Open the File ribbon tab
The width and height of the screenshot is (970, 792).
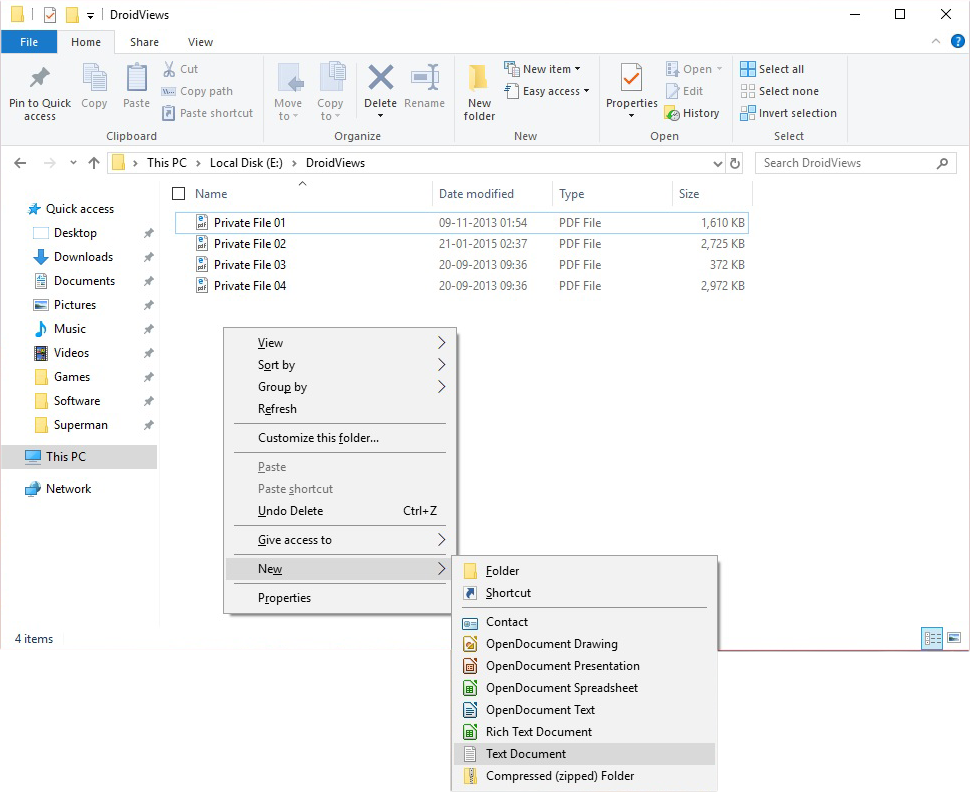pos(29,42)
